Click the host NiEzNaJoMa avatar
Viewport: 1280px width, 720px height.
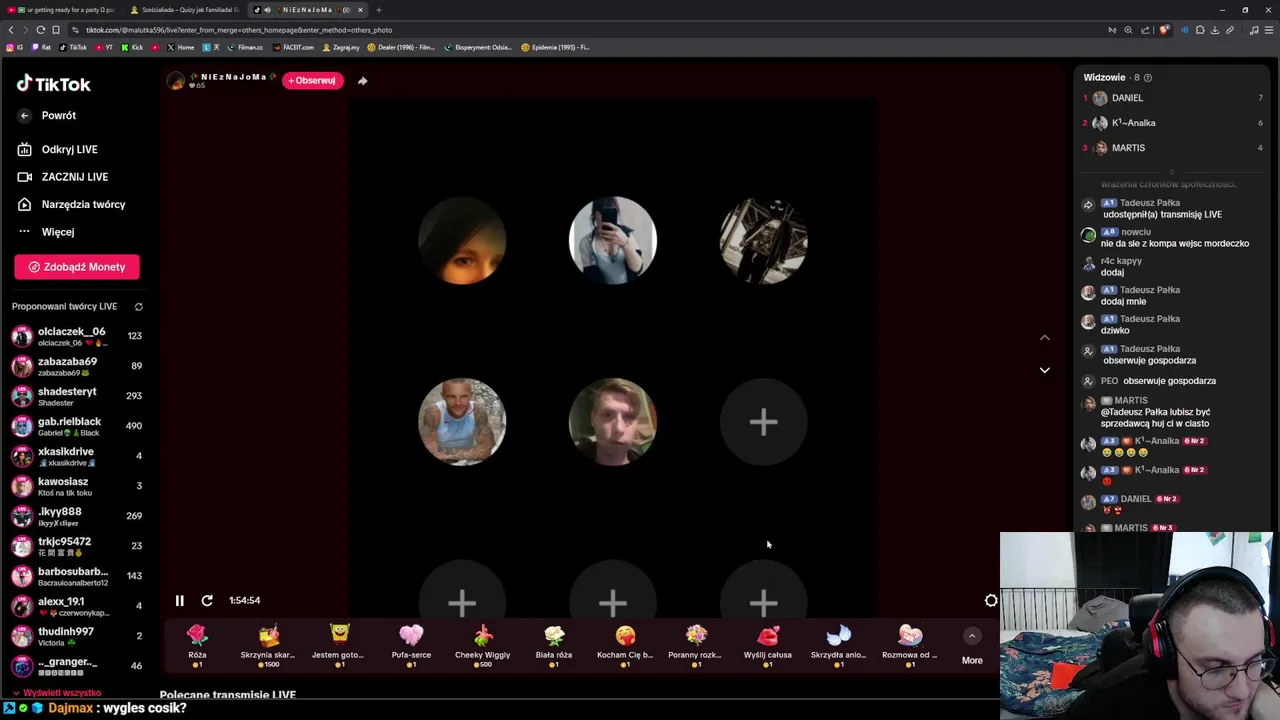[x=176, y=81]
